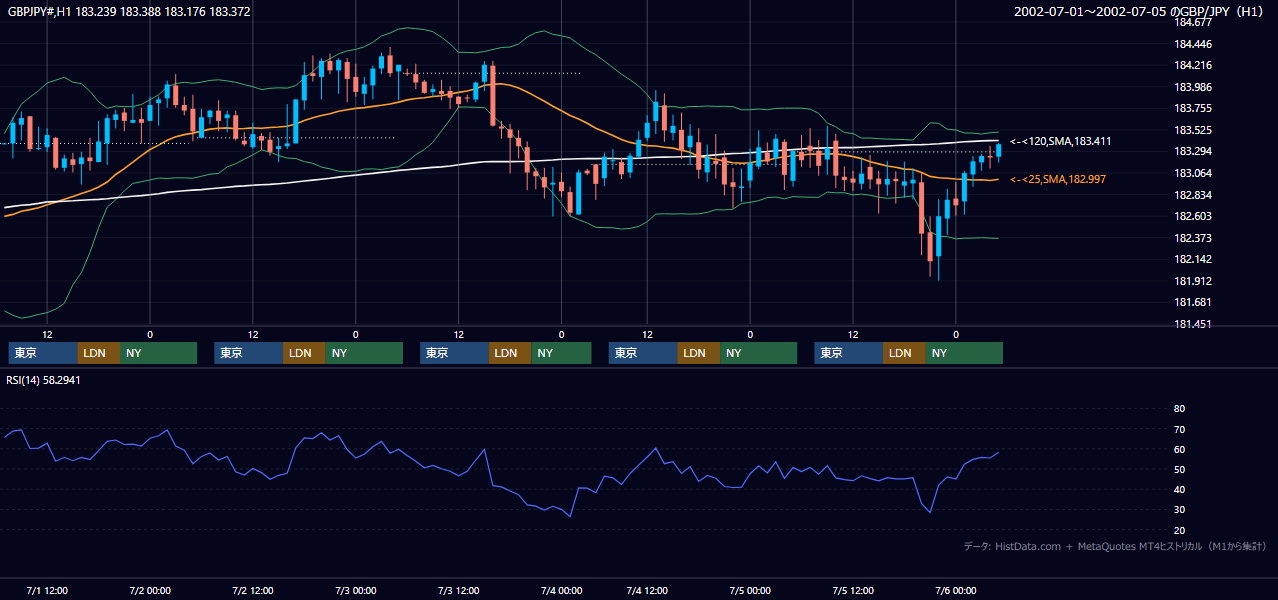This screenshot has width=1278, height=600.
Task: Click the 7/6 00:00 date label
Action: point(956,590)
